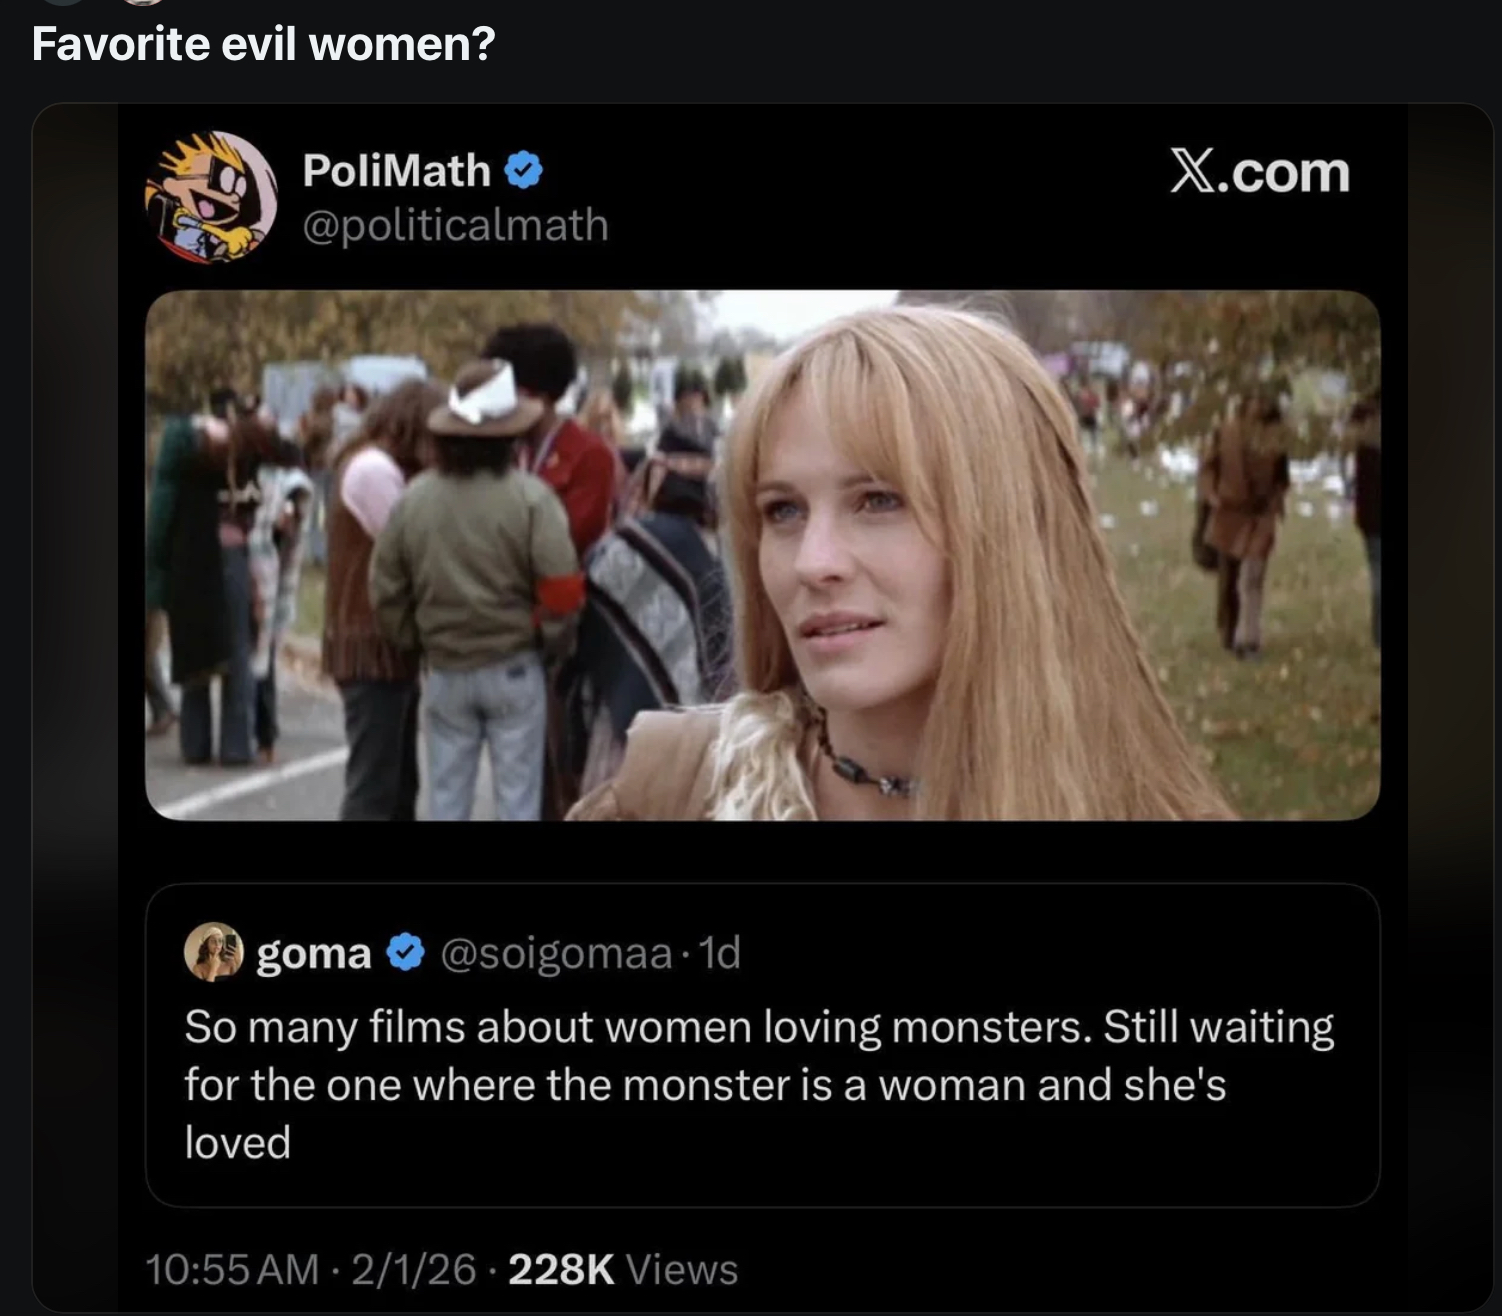This screenshot has width=1502, height=1316.
Task: Open goma's small profile picture
Action: (214, 952)
